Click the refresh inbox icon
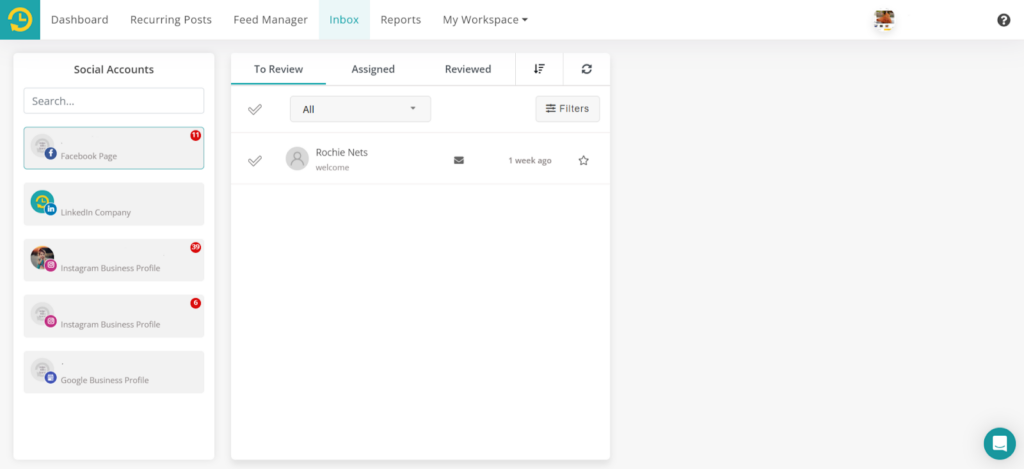The width and height of the screenshot is (1024, 469). point(586,69)
